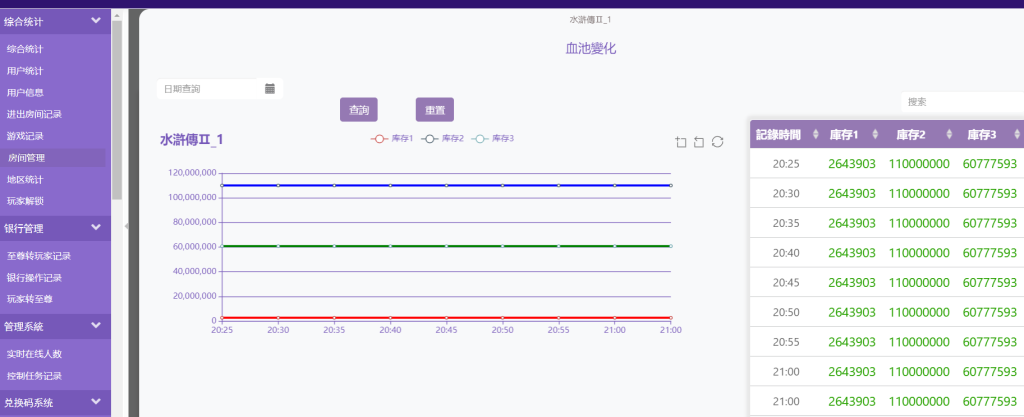The width and height of the screenshot is (1024, 417).
Task: Click the 20:45 row time cell
Action: tap(786, 283)
